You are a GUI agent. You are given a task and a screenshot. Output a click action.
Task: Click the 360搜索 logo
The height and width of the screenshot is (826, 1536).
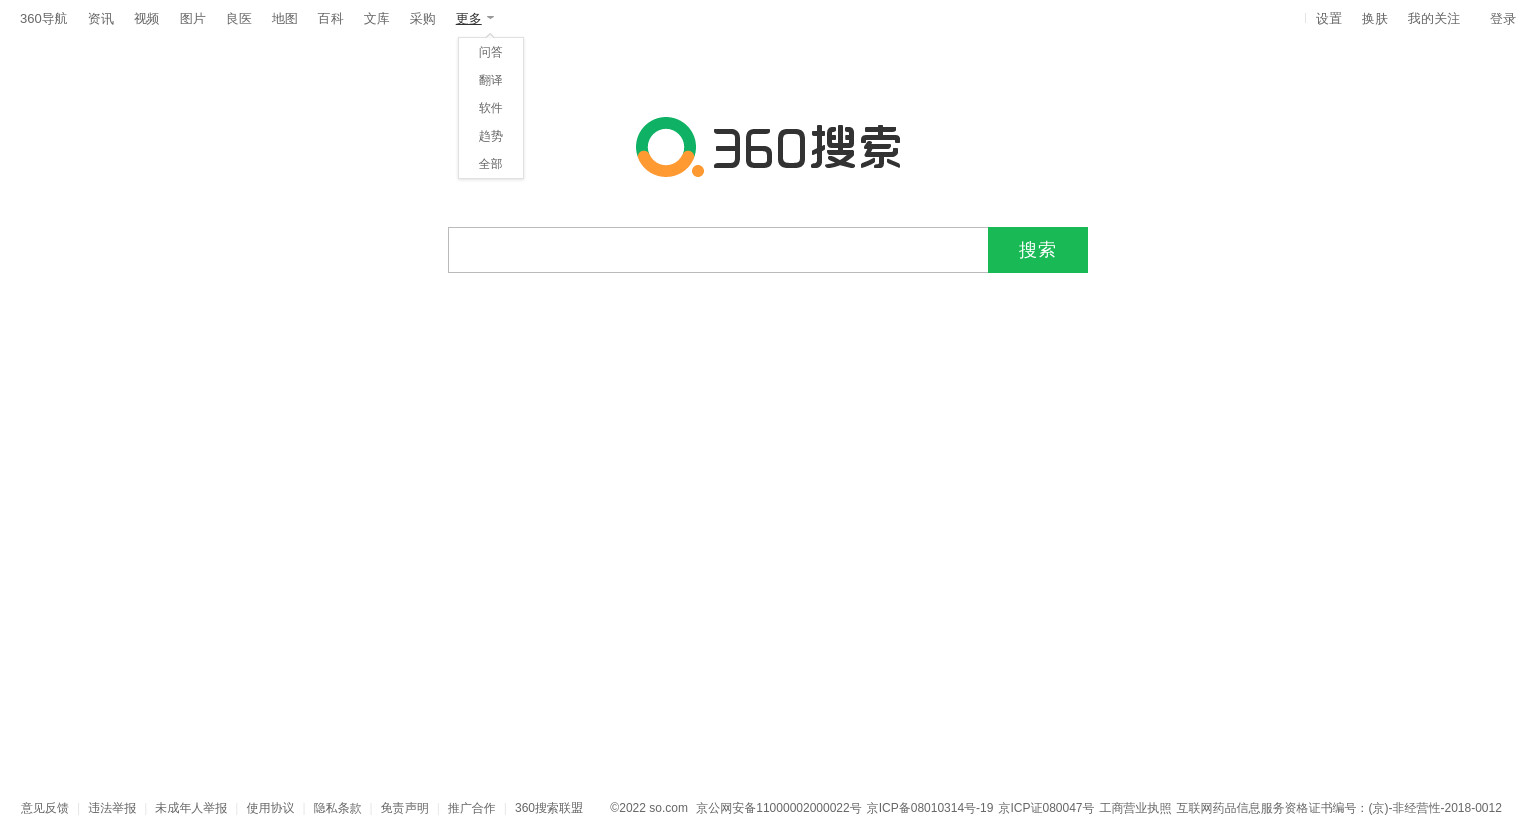pos(768,147)
